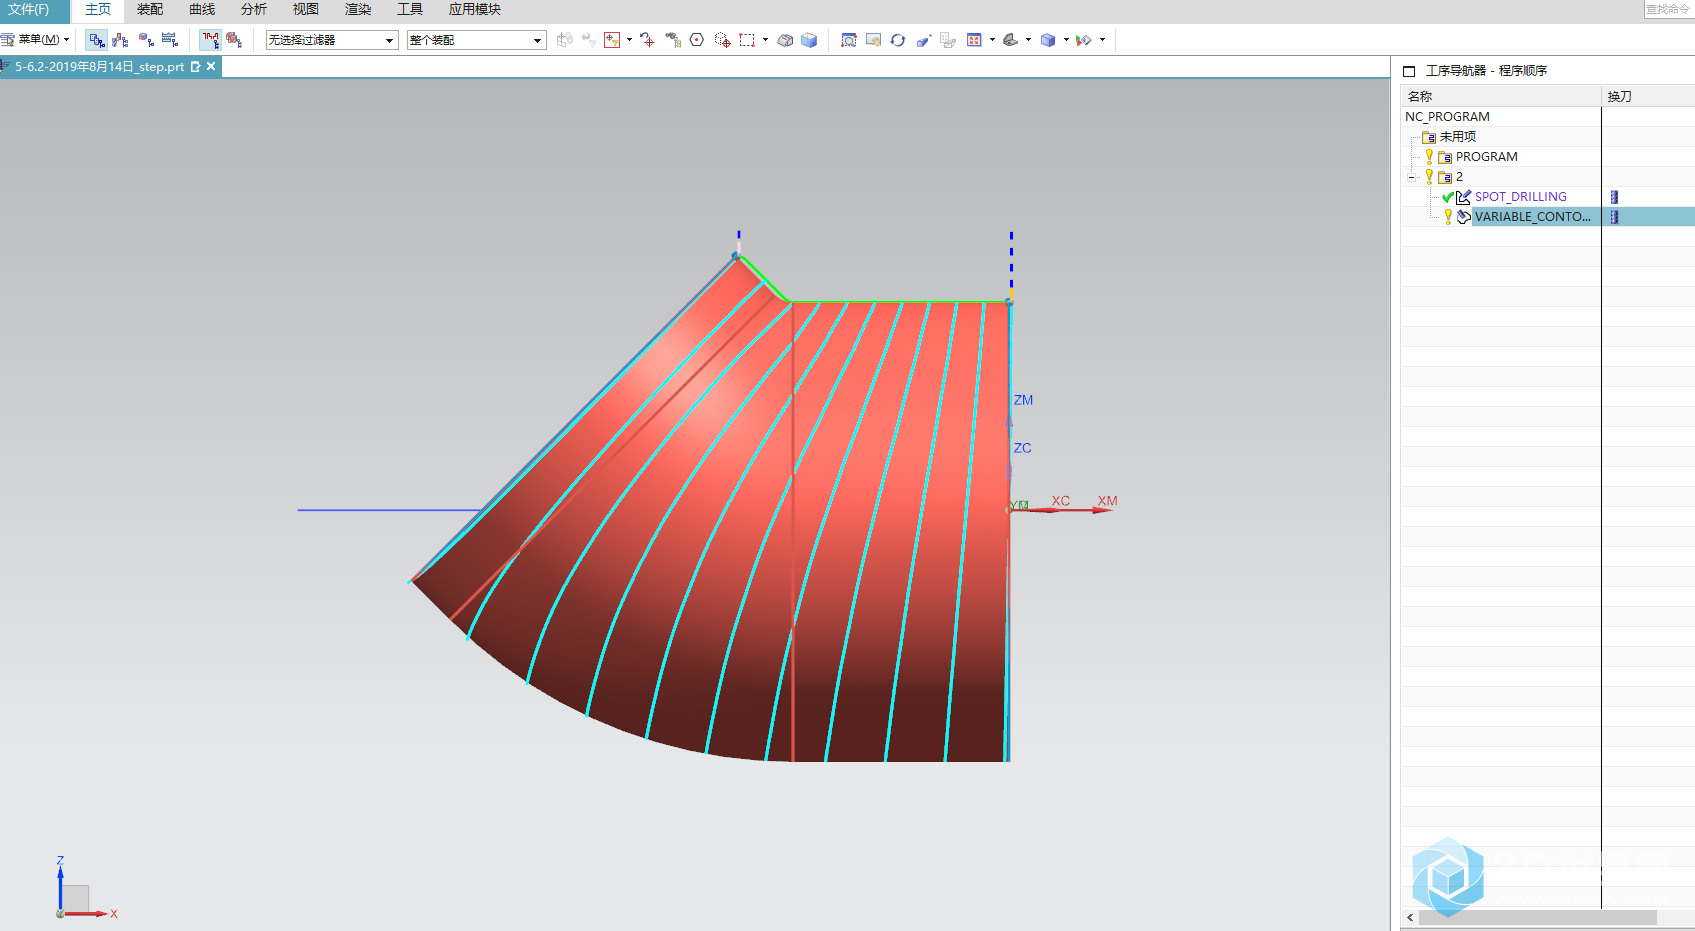
Task: Click yellow exclamation status beside folder 2
Action: click(1429, 177)
